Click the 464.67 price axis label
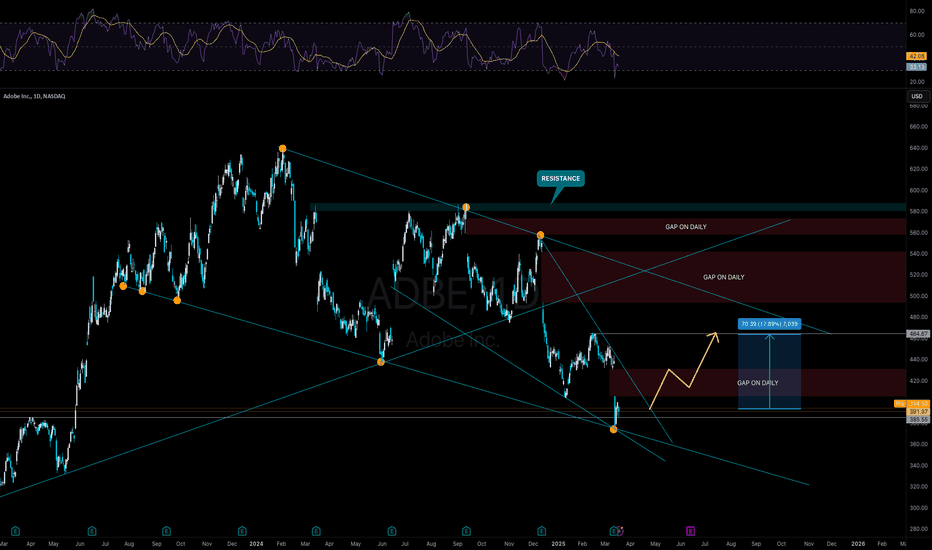 point(917,334)
